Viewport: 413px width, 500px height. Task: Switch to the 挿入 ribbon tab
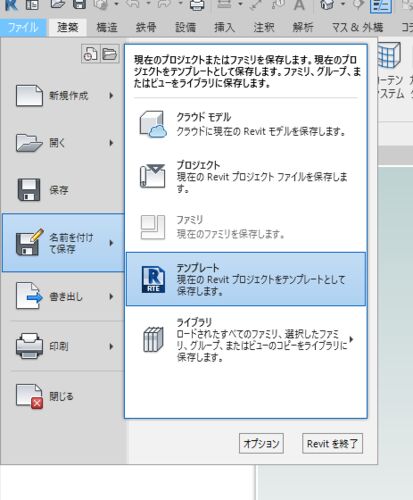coord(224,27)
